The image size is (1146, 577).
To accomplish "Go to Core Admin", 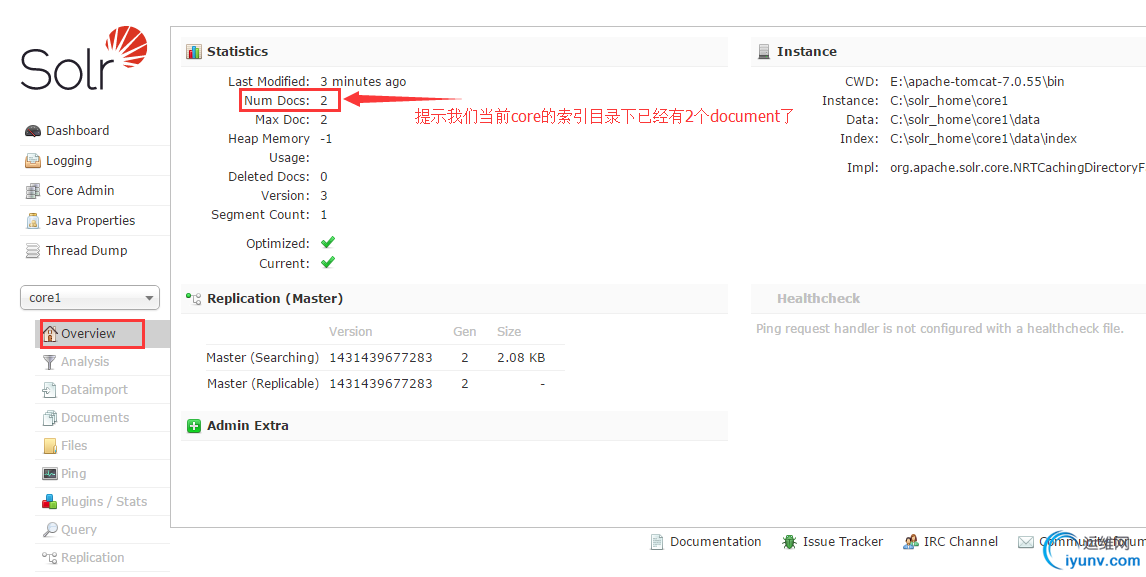I will pyautogui.click(x=80, y=191).
